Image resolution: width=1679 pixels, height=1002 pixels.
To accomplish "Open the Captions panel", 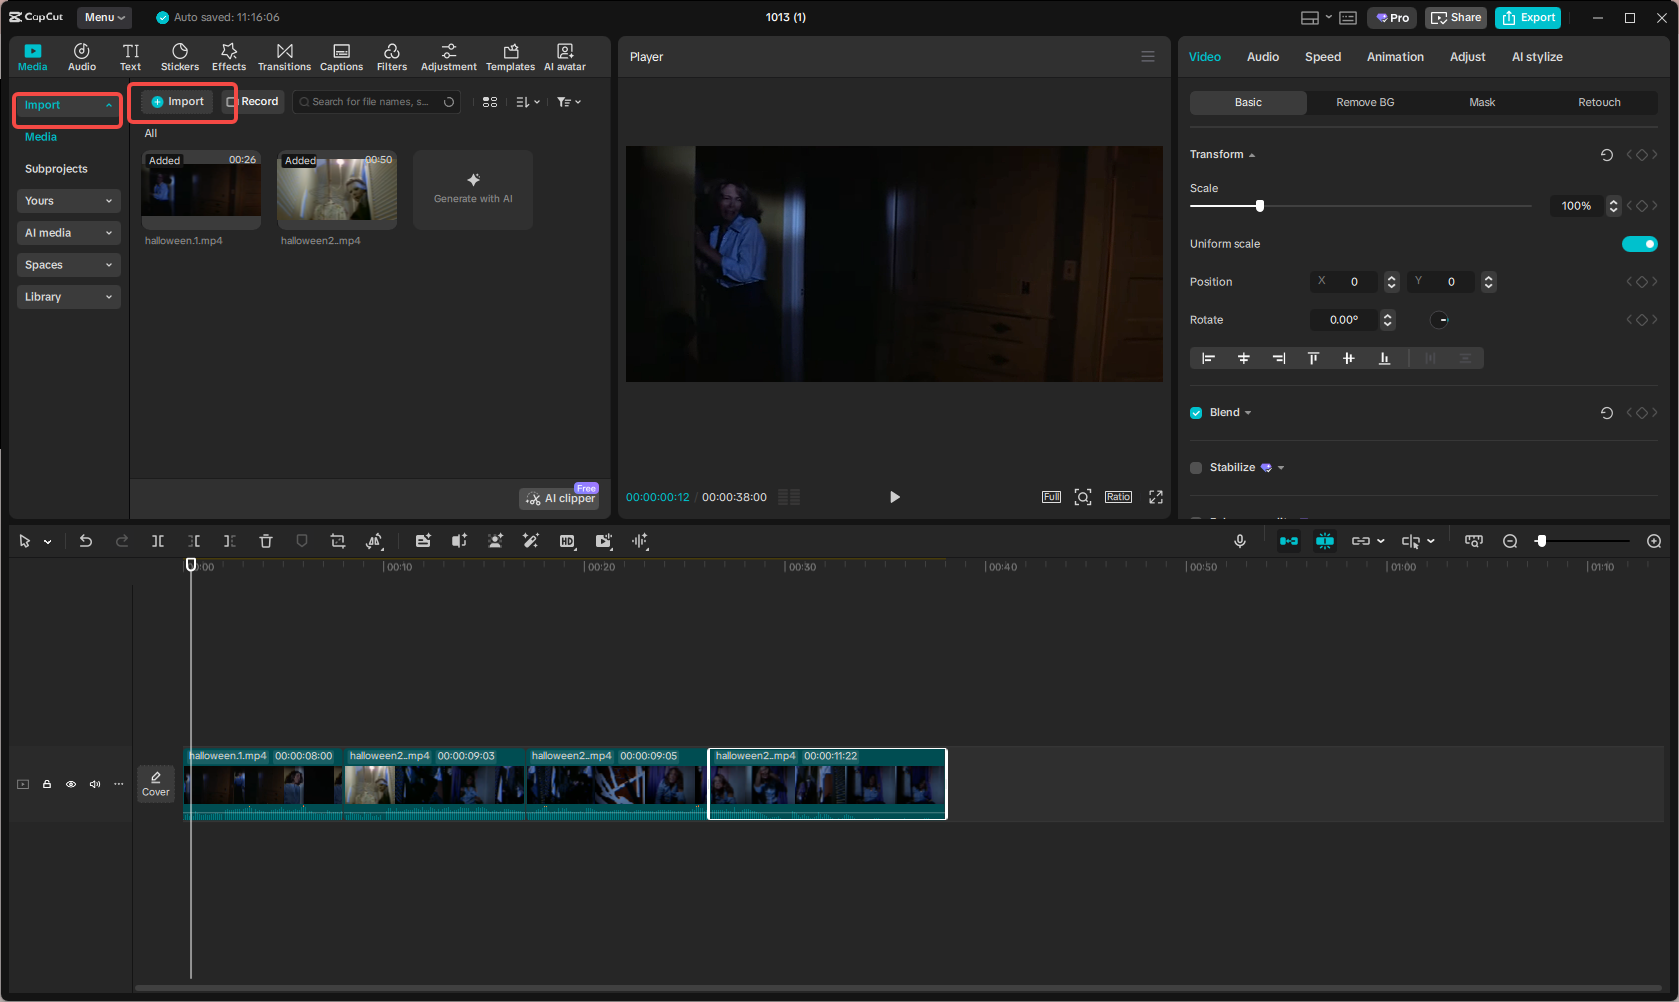I will point(341,57).
